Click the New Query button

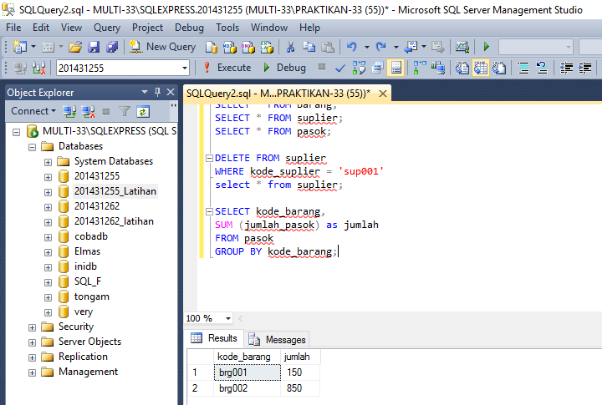tap(163, 47)
